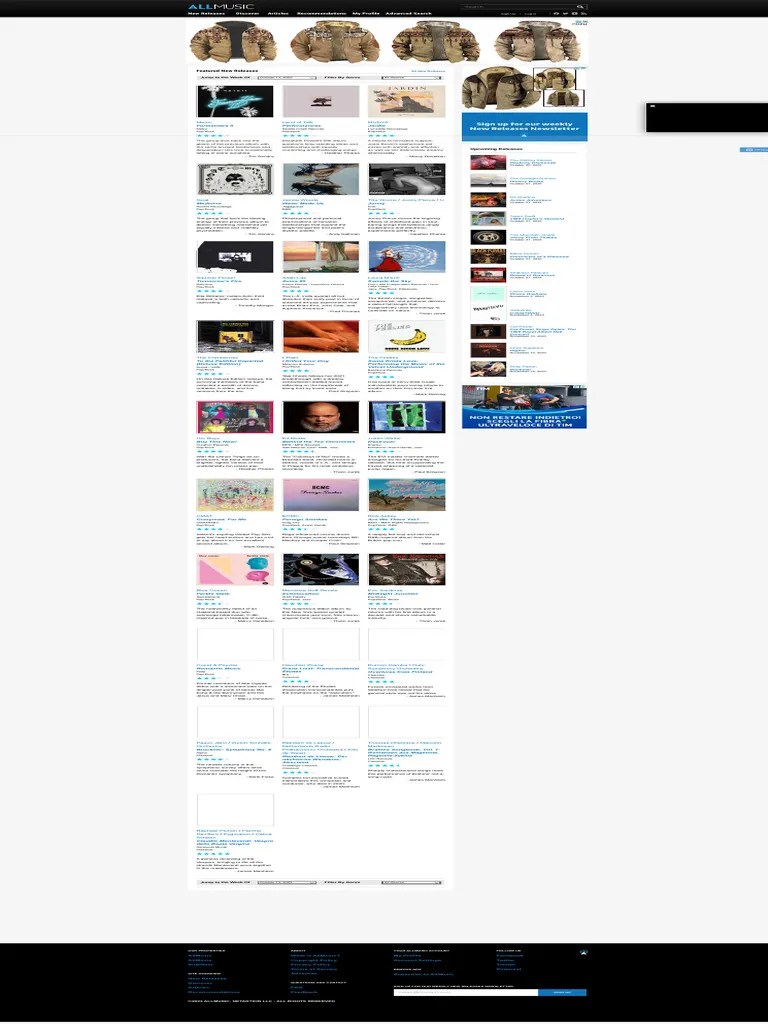The image size is (768, 1024).
Task: Open the Foreign Smokes album title
Action: coord(304,520)
